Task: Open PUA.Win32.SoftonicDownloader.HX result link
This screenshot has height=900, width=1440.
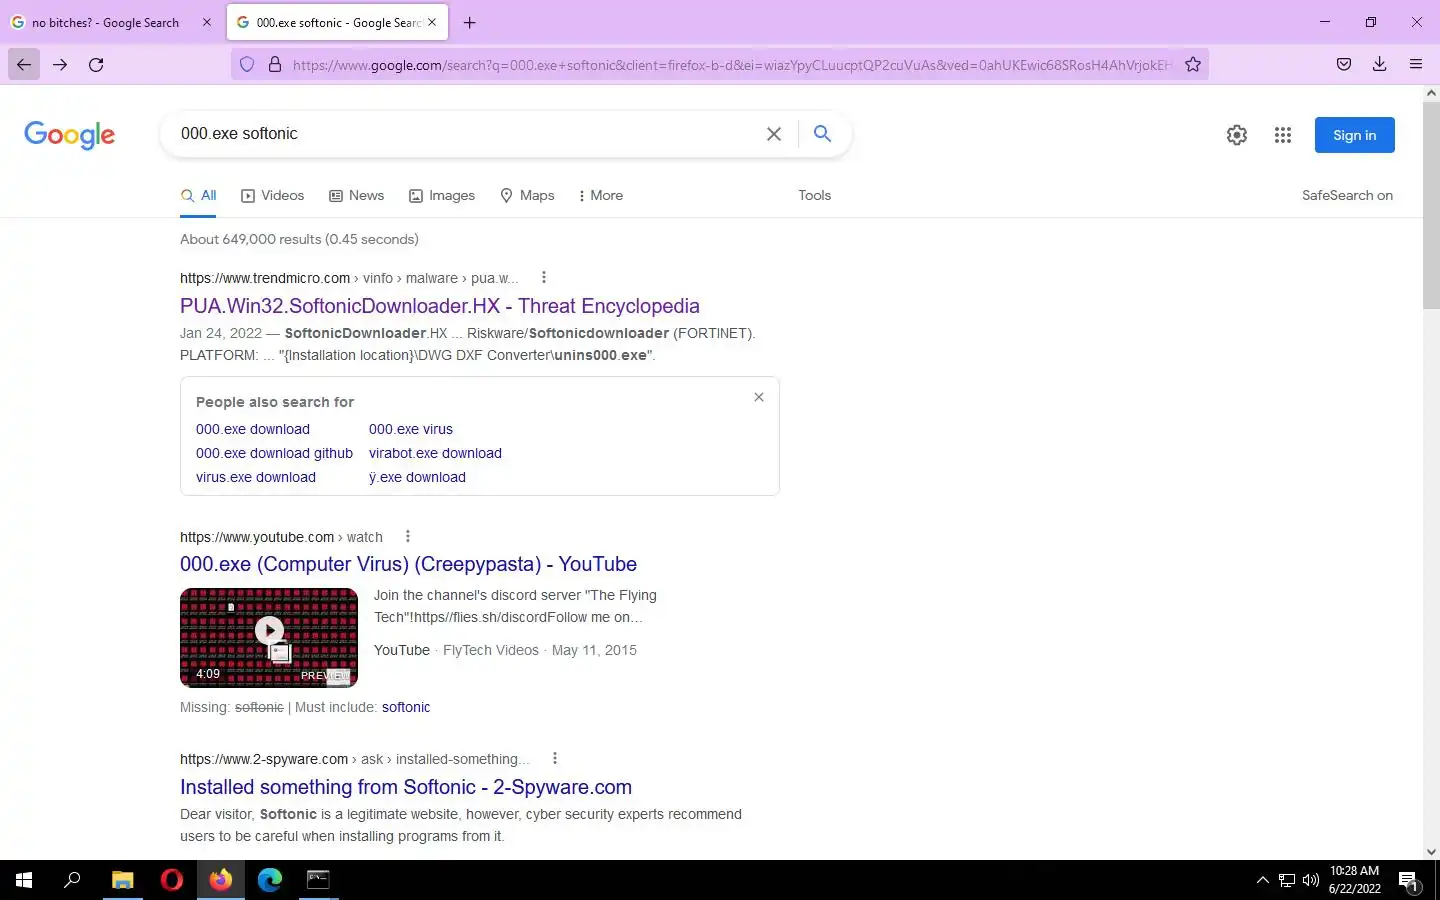Action: [x=440, y=306]
